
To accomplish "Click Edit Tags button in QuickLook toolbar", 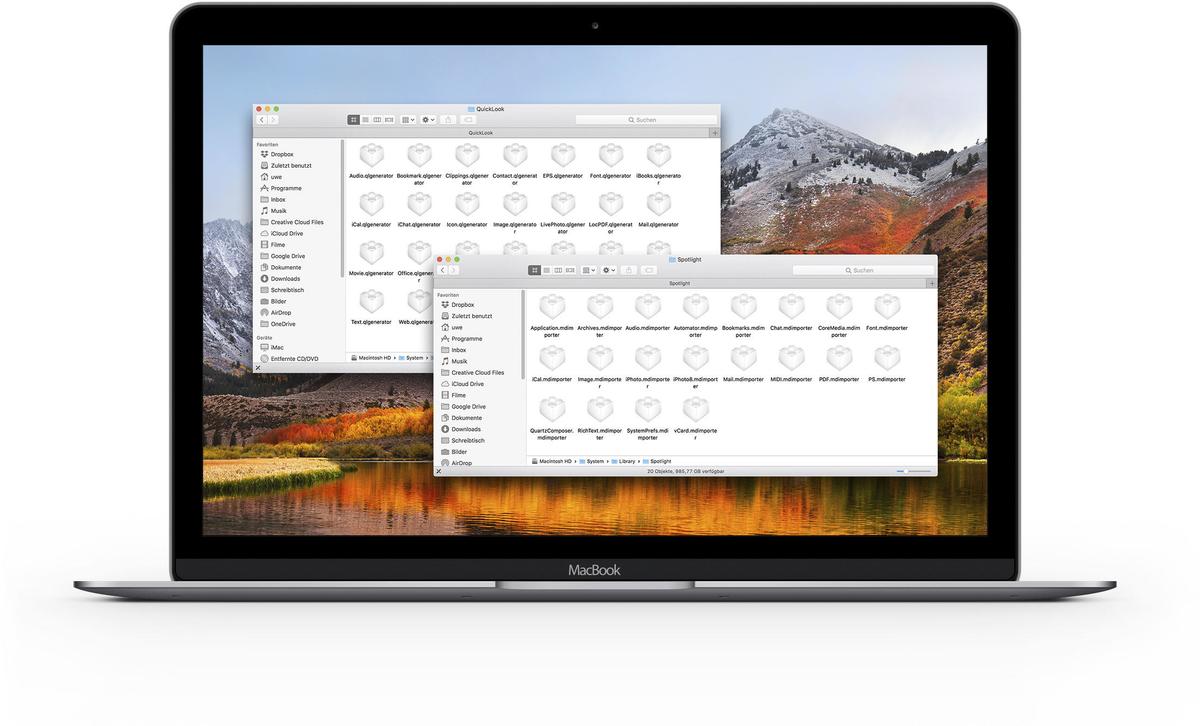I will (x=468, y=120).
